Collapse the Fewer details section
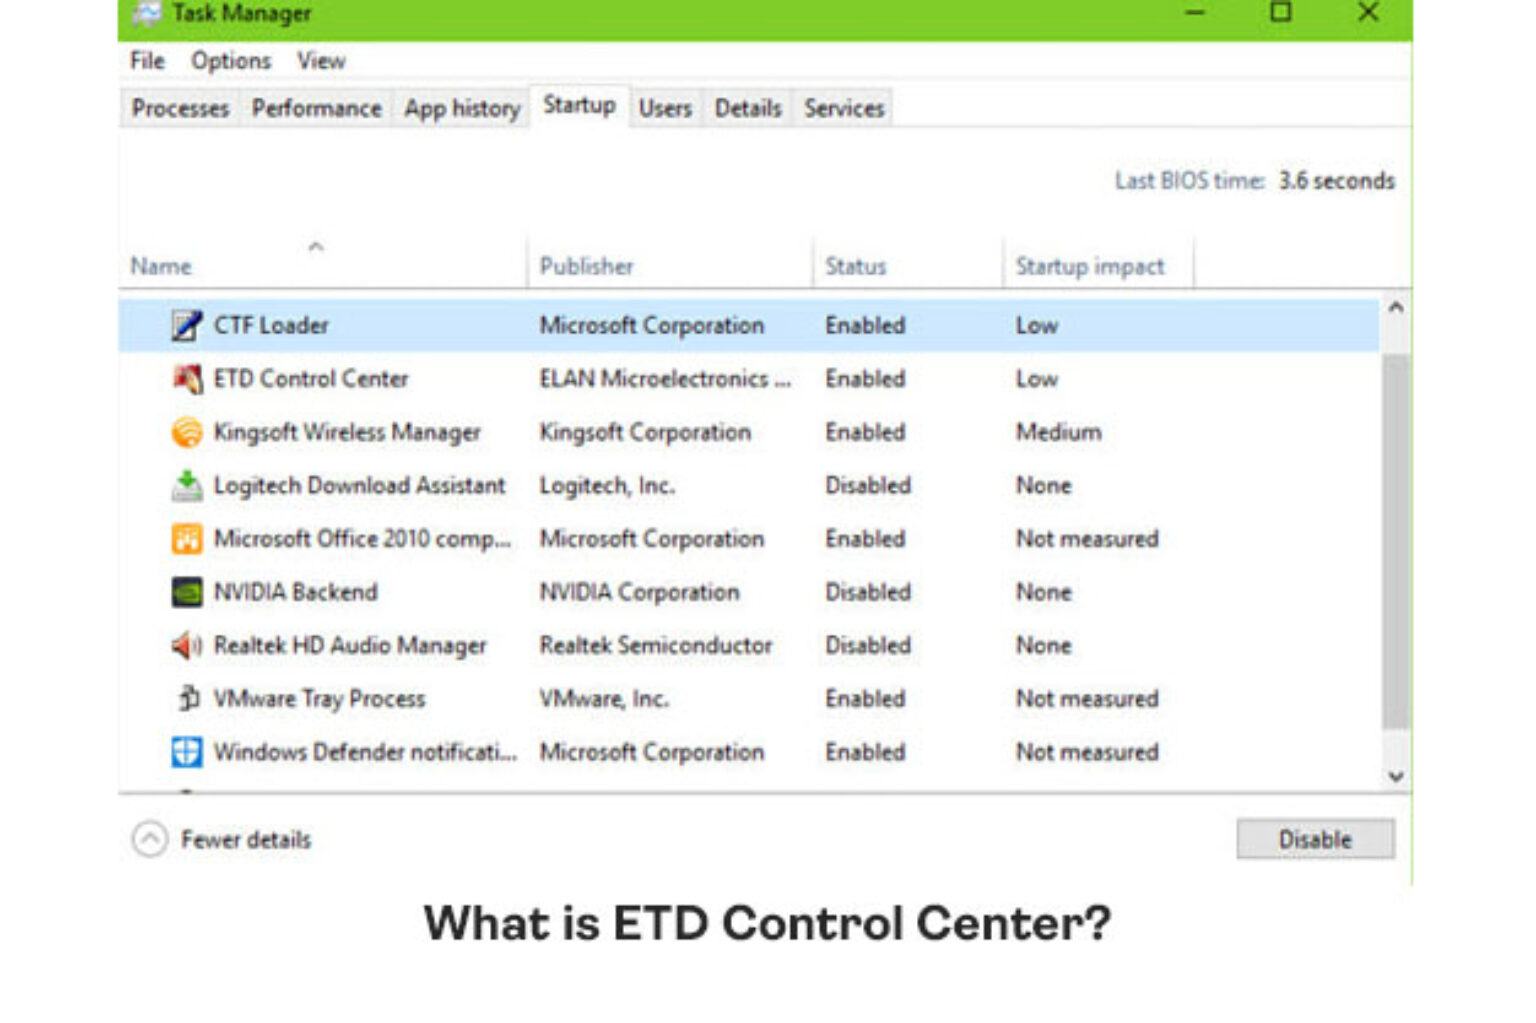 150,839
